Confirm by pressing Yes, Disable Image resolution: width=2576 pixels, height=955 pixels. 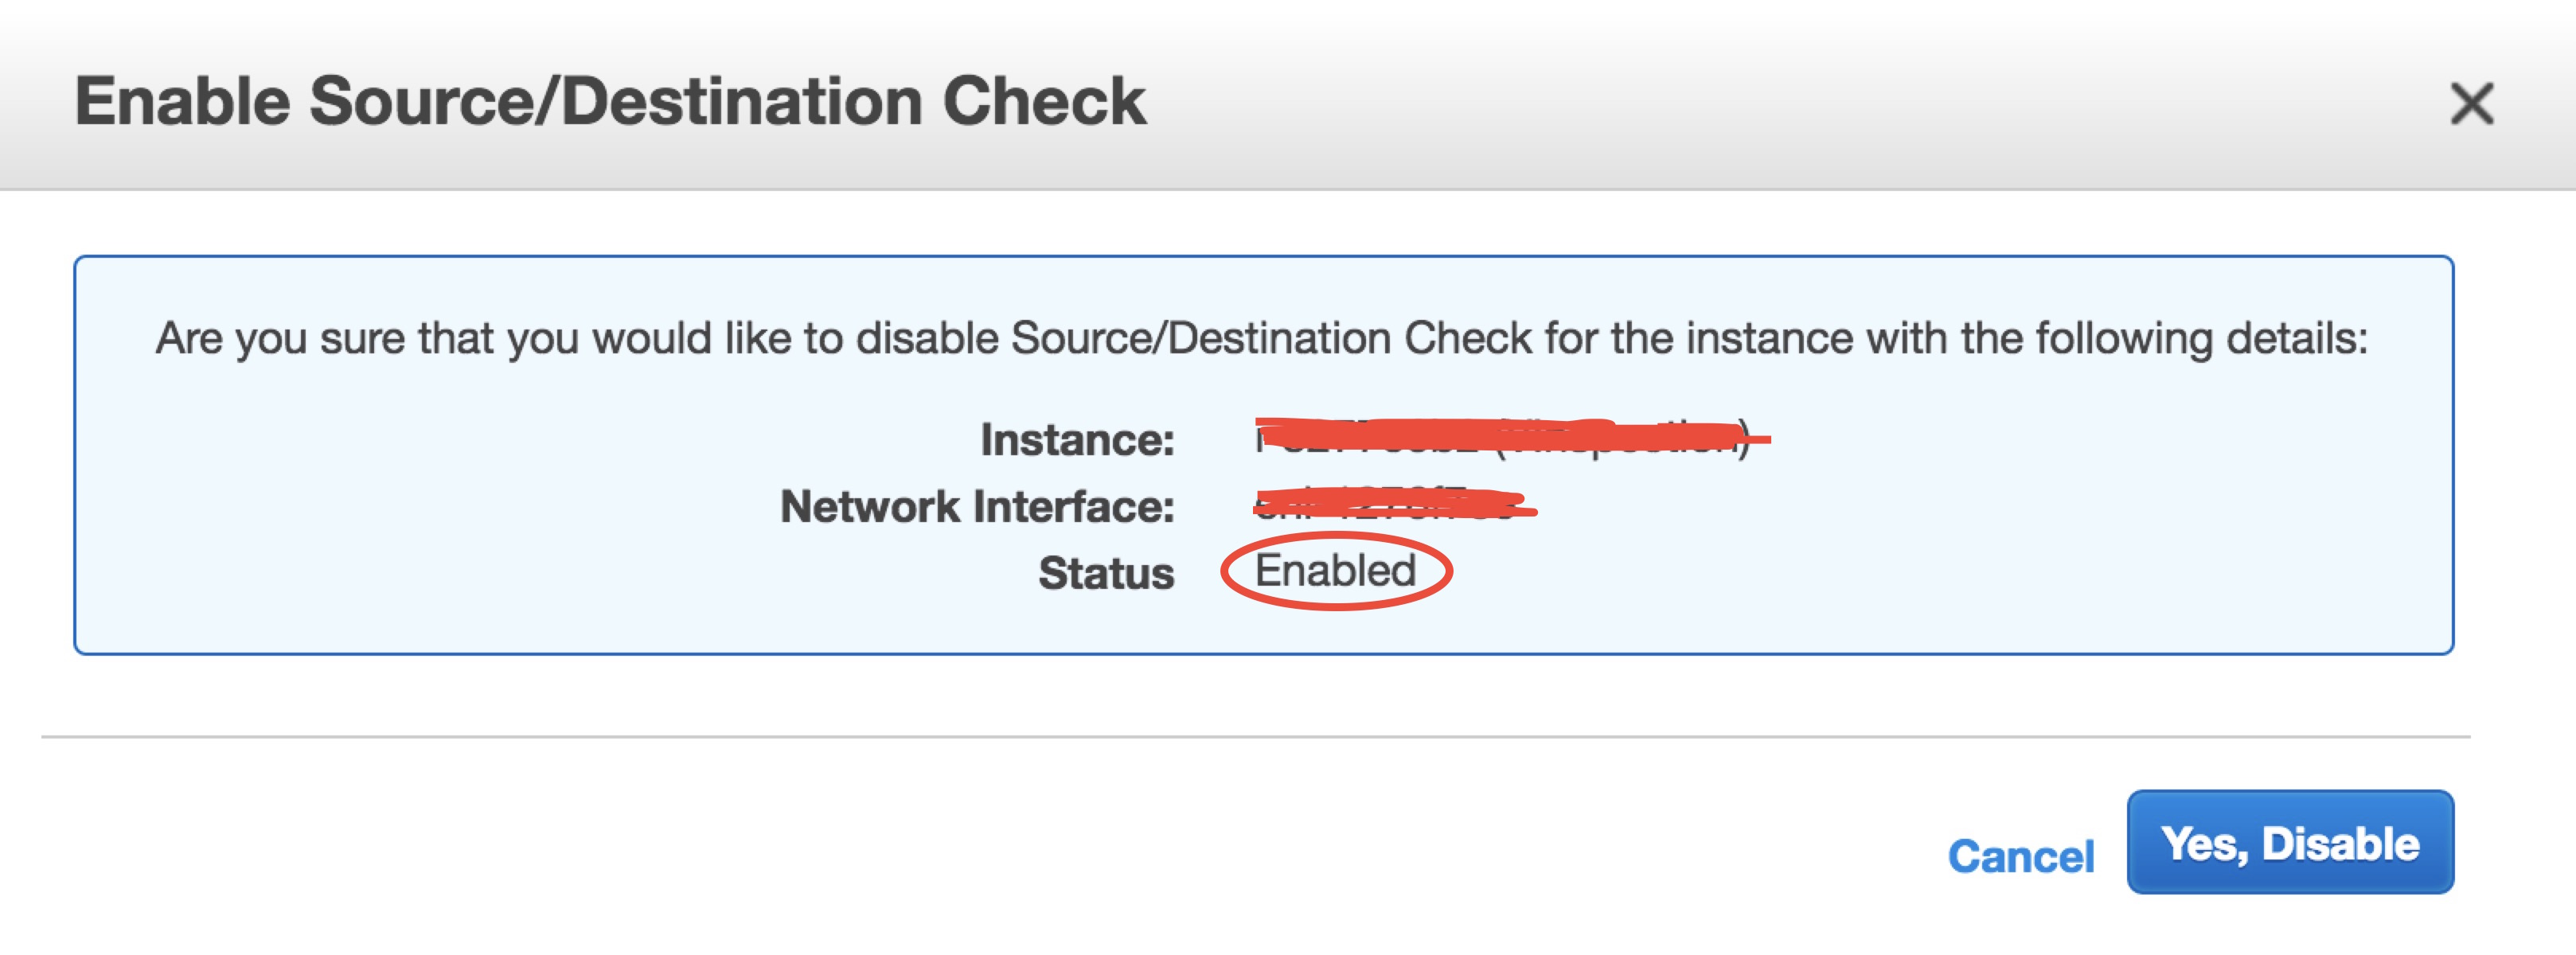[2293, 843]
